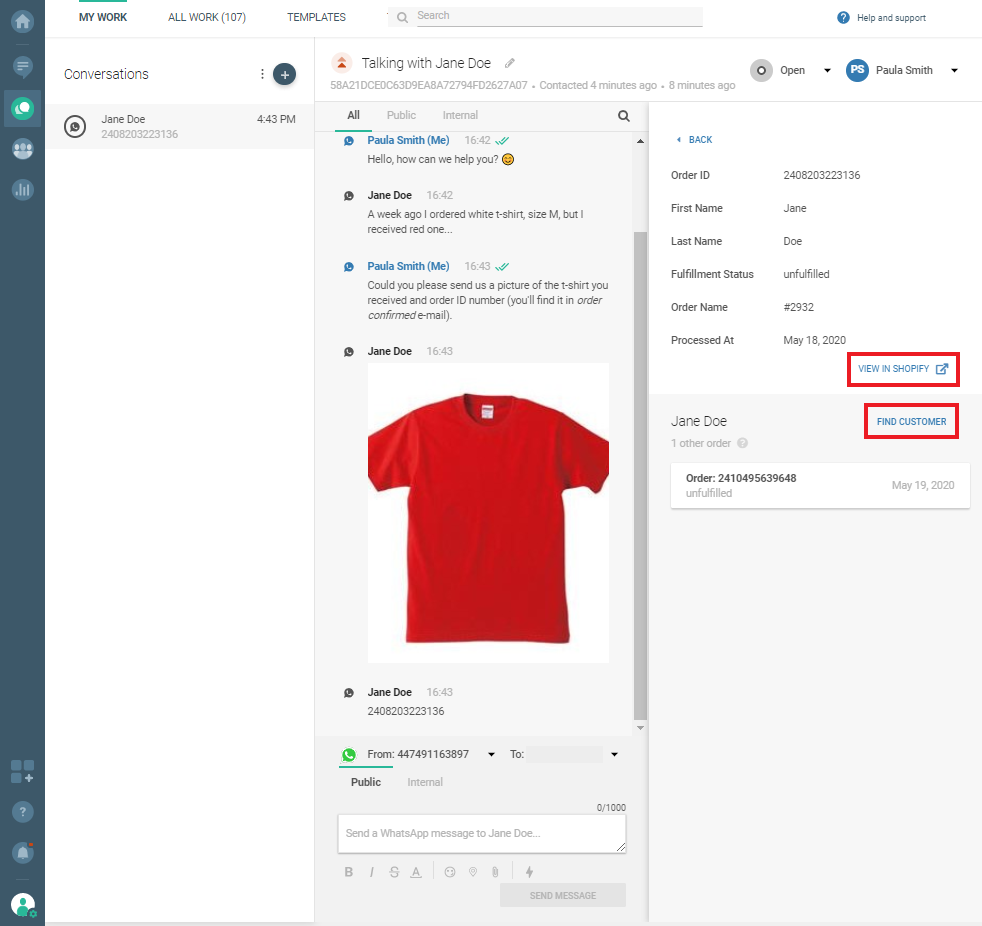Click the lightning bolt quick reply icon
The width and height of the screenshot is (982, 926).
click(x=529, y=872)
